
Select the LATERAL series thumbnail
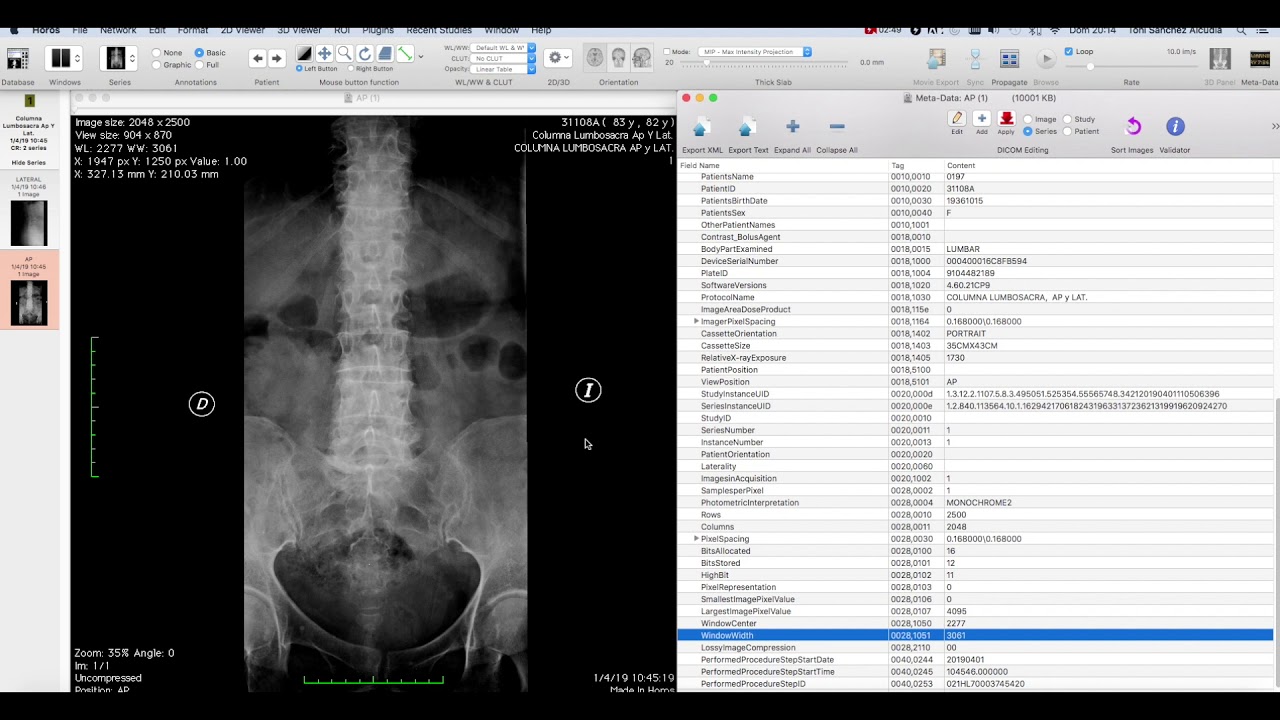[x=29, y=223]
